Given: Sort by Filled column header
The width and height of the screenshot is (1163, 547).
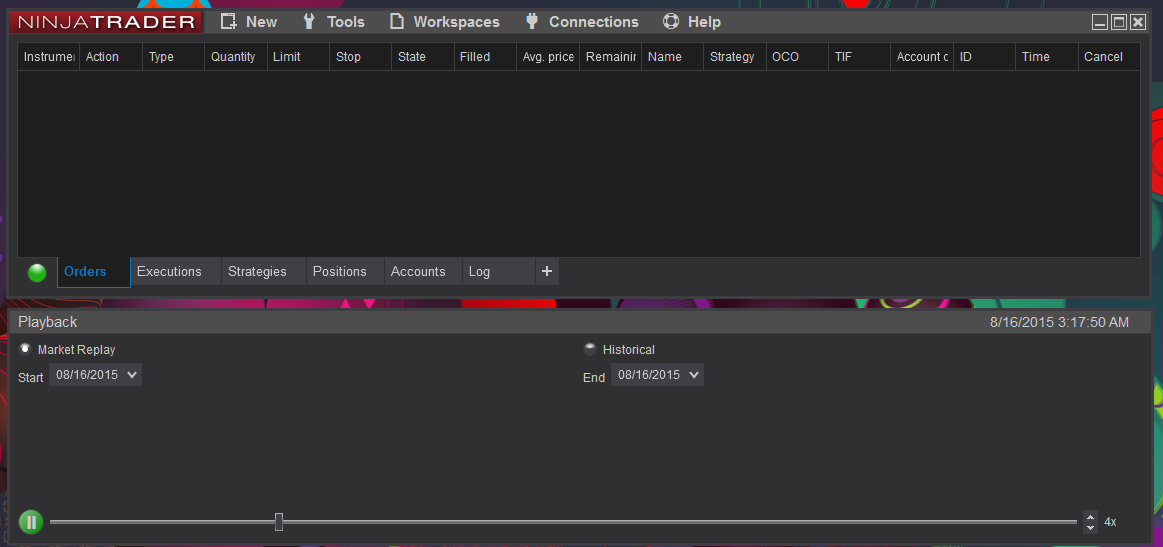Looking at the screenshot, I should [485, 56].
